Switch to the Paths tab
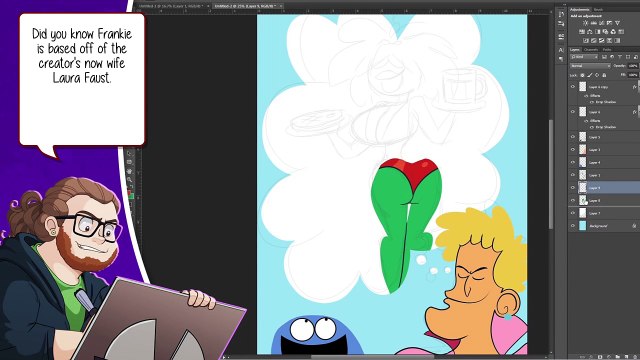This screenshot has width=640, height=360. click(607, 50)
